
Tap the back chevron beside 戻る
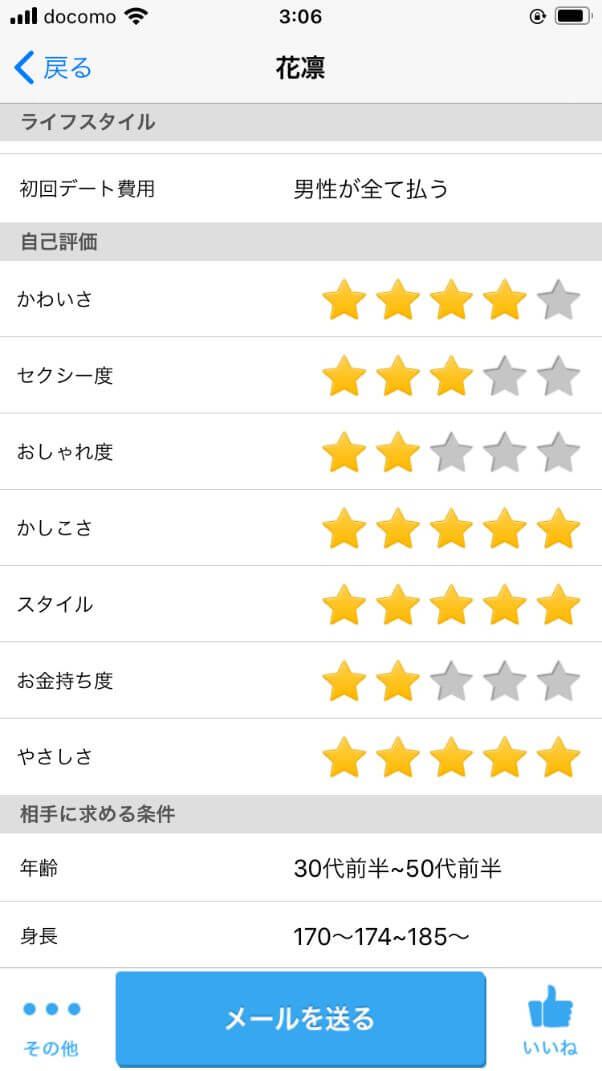click(x=22, y=67)
